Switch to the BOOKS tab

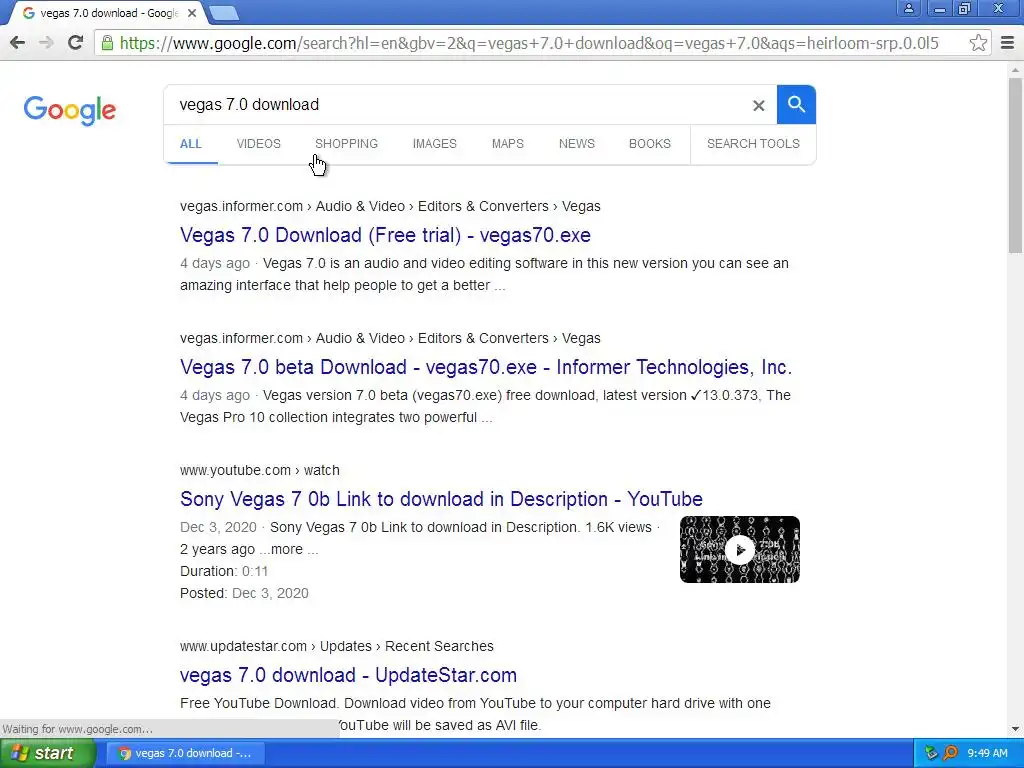coord(650,144)
